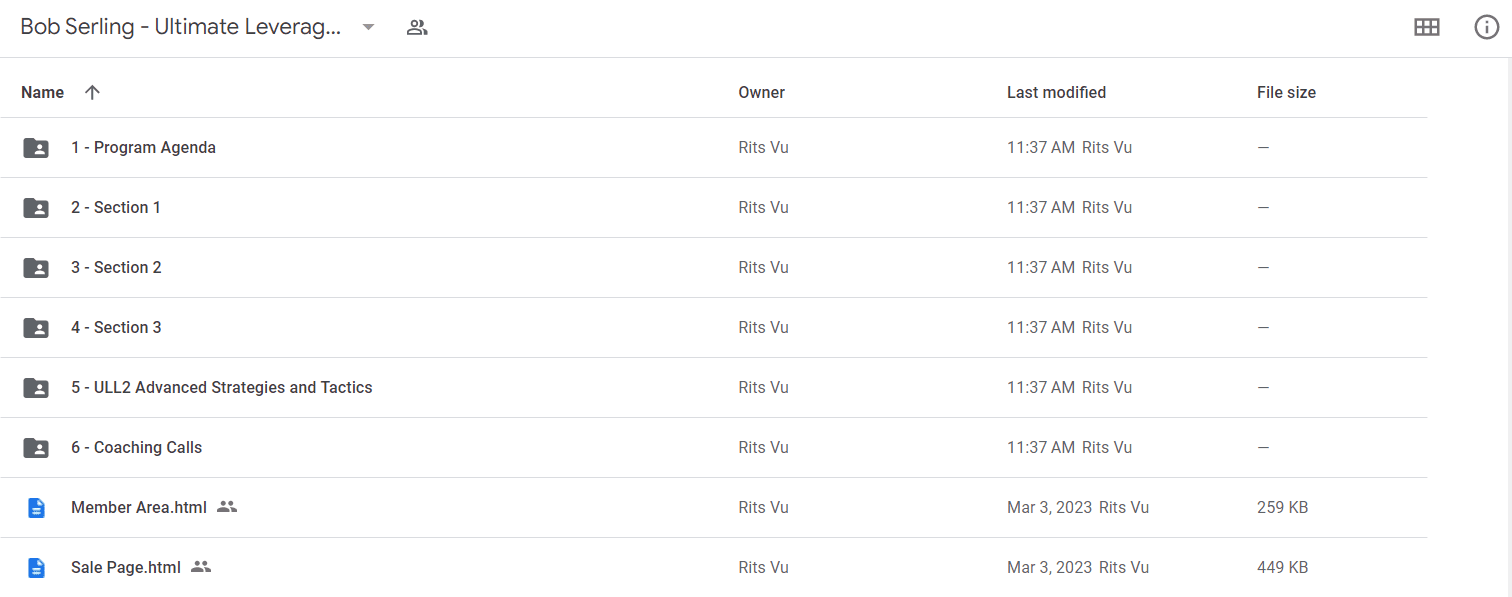Sort files by the Name column header
1512x597 pixels.
42,92
